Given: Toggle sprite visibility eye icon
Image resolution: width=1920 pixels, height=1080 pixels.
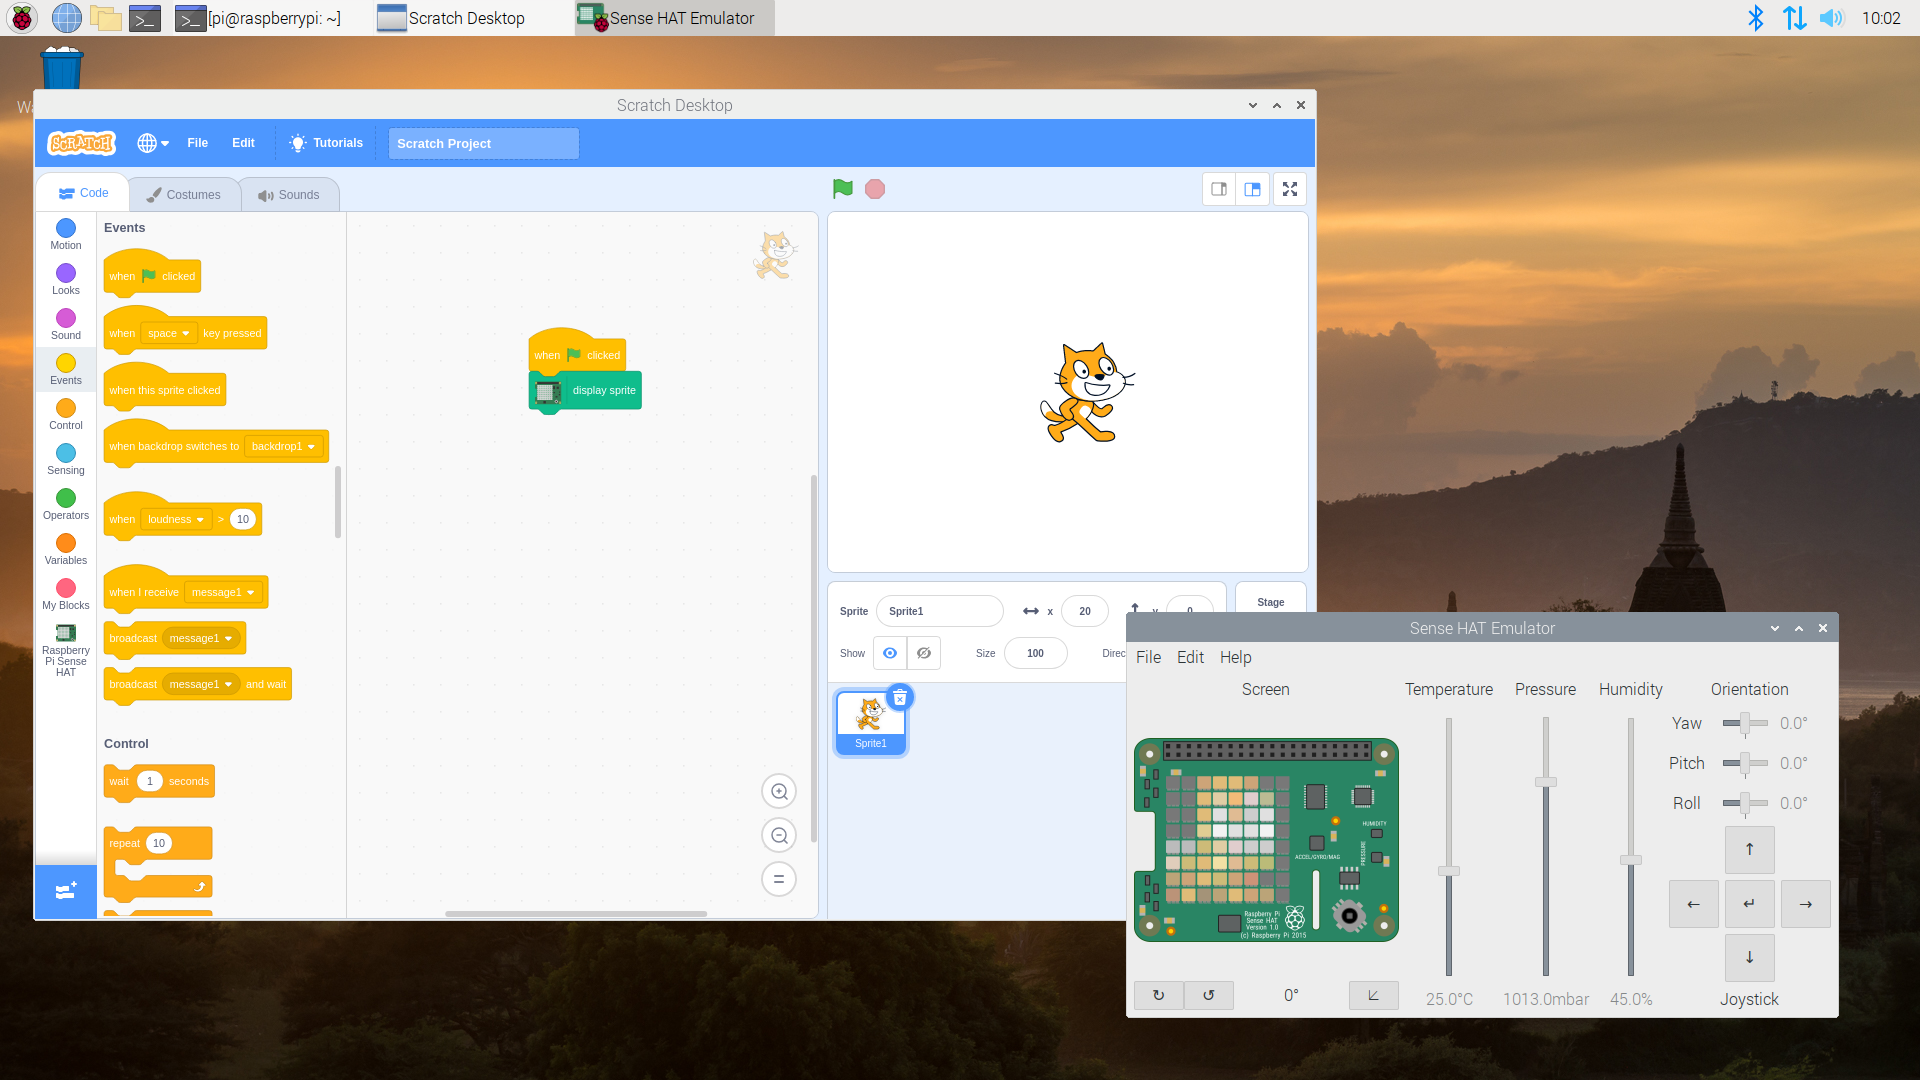Looking at the screenshot, I should [x=890, y=651].
